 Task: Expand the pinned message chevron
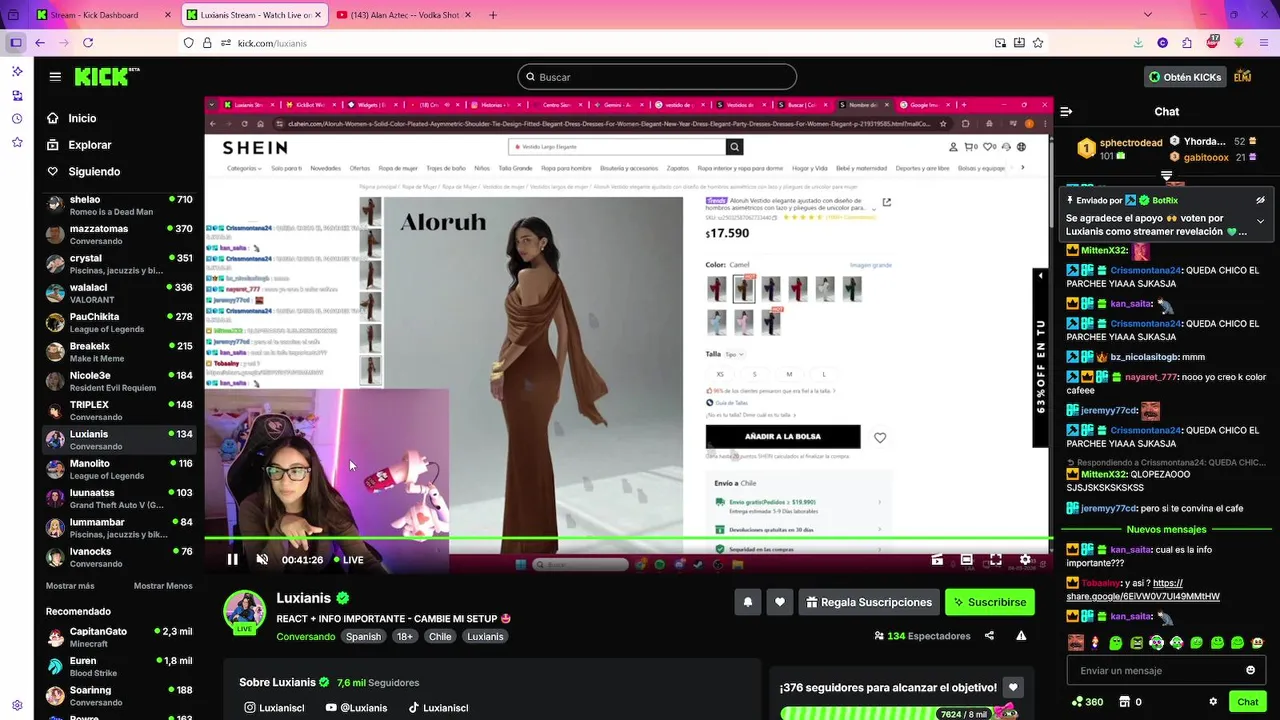click(1260, 221)
